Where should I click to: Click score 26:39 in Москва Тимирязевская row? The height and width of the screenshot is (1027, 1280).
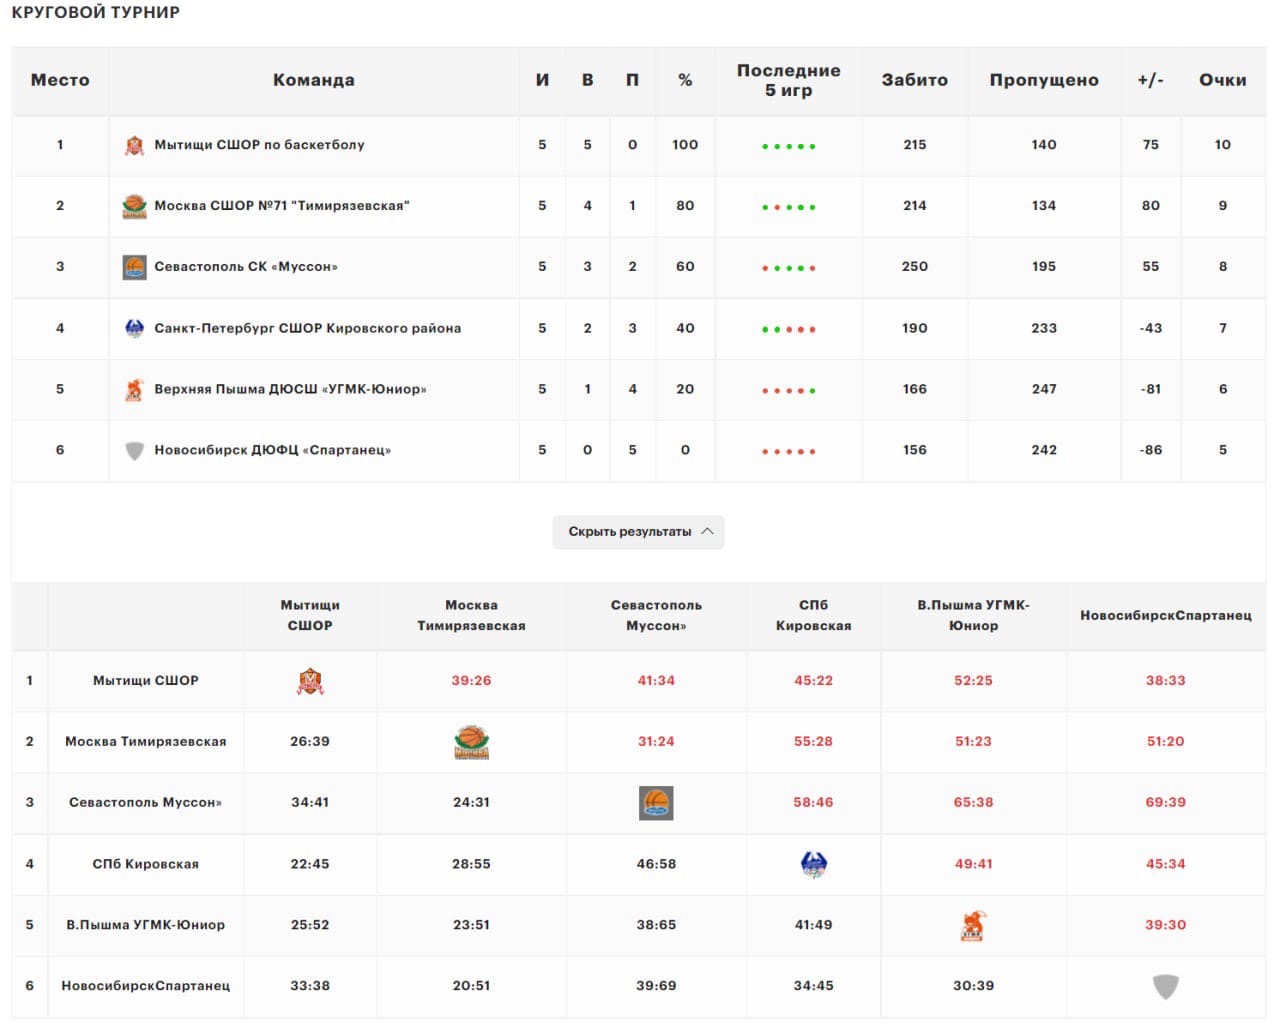coord(310,742)
